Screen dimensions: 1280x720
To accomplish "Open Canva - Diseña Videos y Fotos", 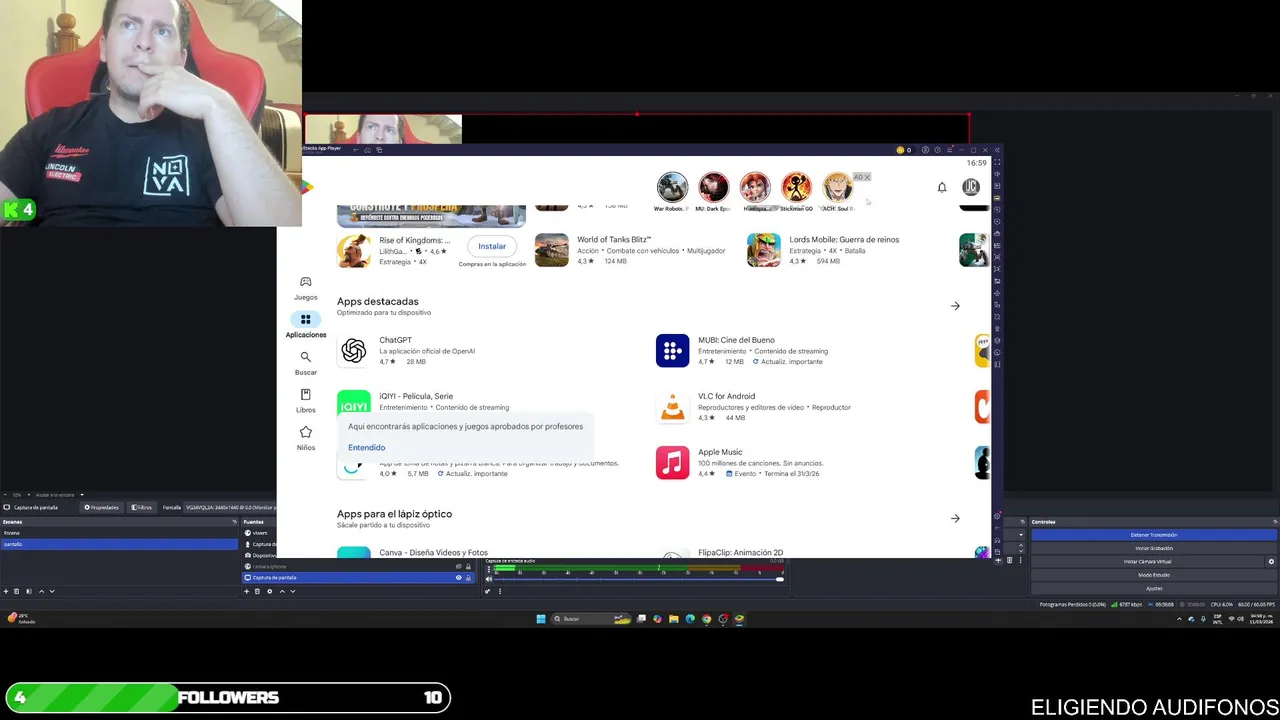I will point(433,553).
